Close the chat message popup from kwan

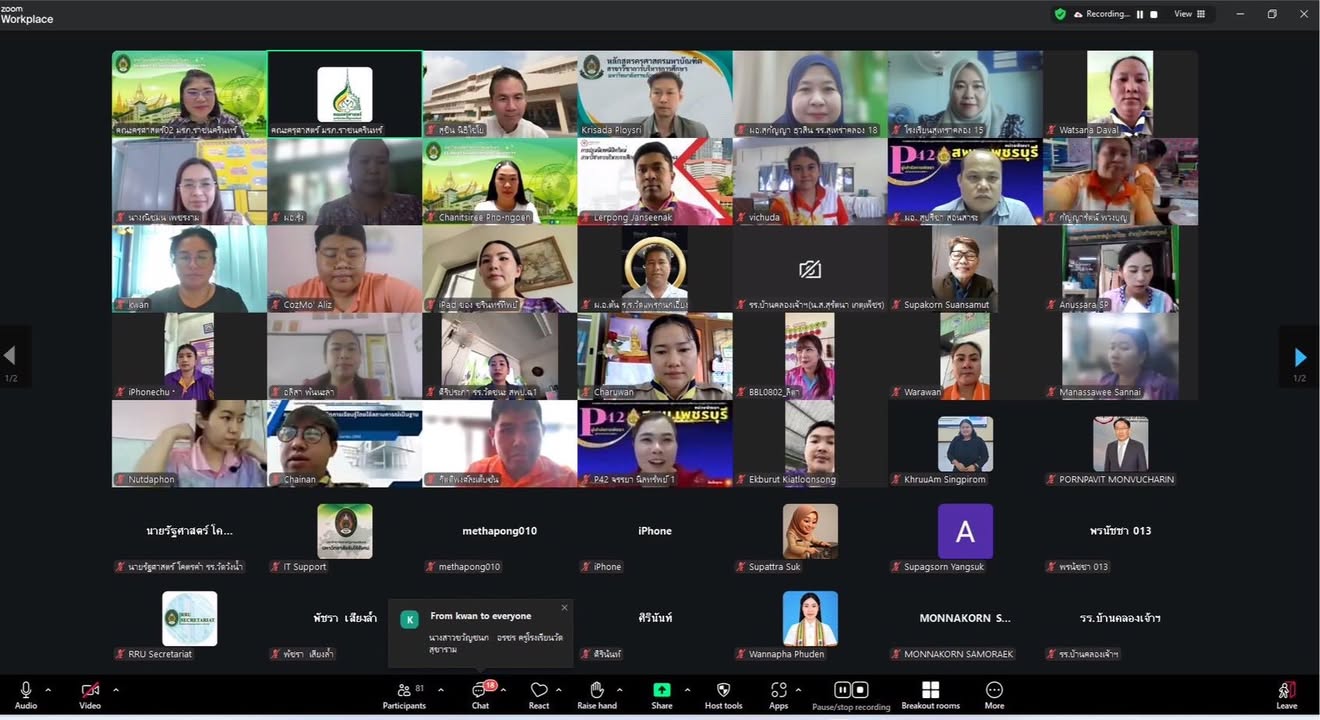564,607
